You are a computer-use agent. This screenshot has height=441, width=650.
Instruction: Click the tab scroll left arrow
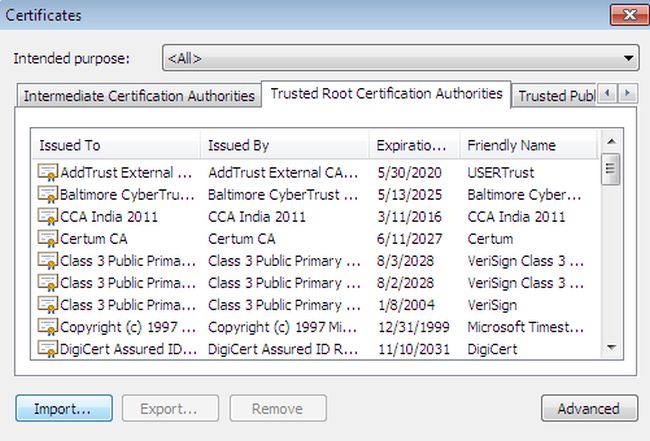(x=607, y=93)
